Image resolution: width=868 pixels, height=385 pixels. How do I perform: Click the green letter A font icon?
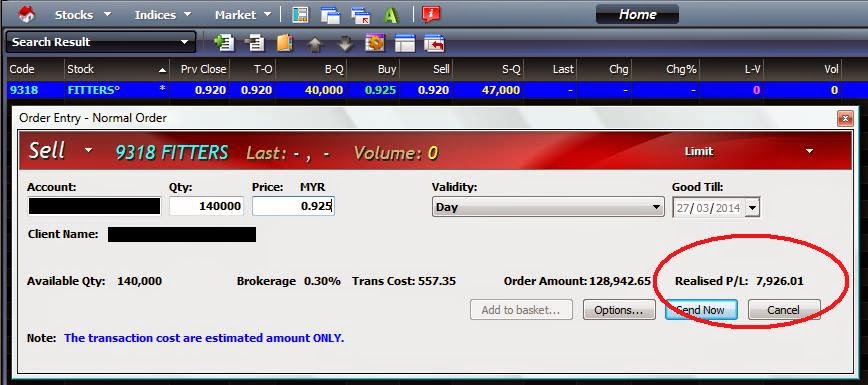pyautogui.click(x=391, y=15)
